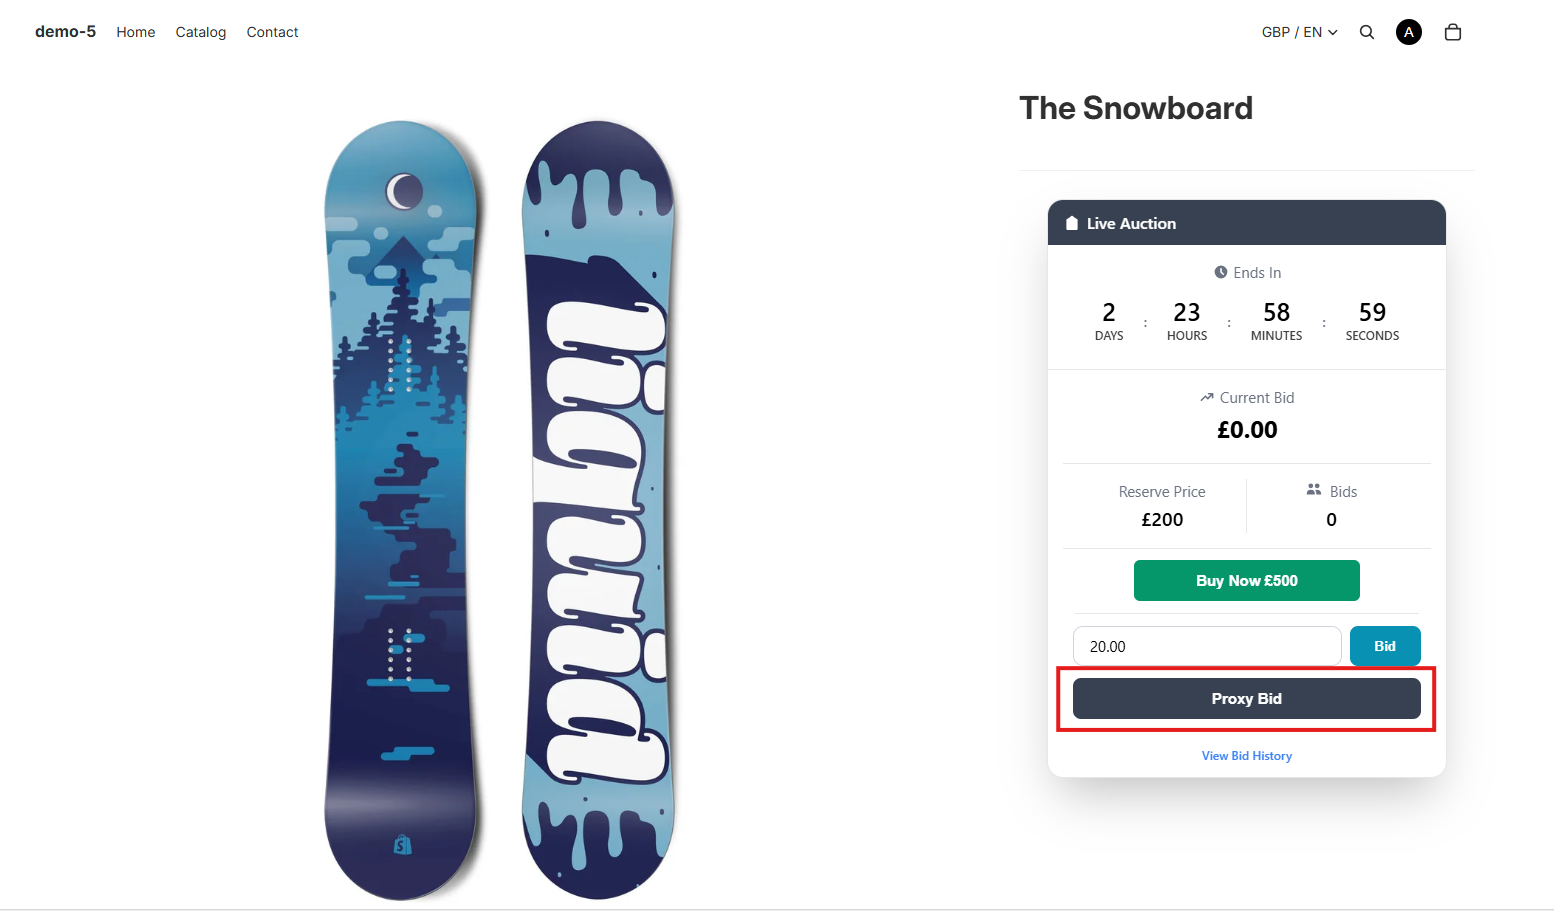The height and width of the screenshot is (911, 1554).
Task: Click the people icon beside Bids
Action: pos(1314,490)
